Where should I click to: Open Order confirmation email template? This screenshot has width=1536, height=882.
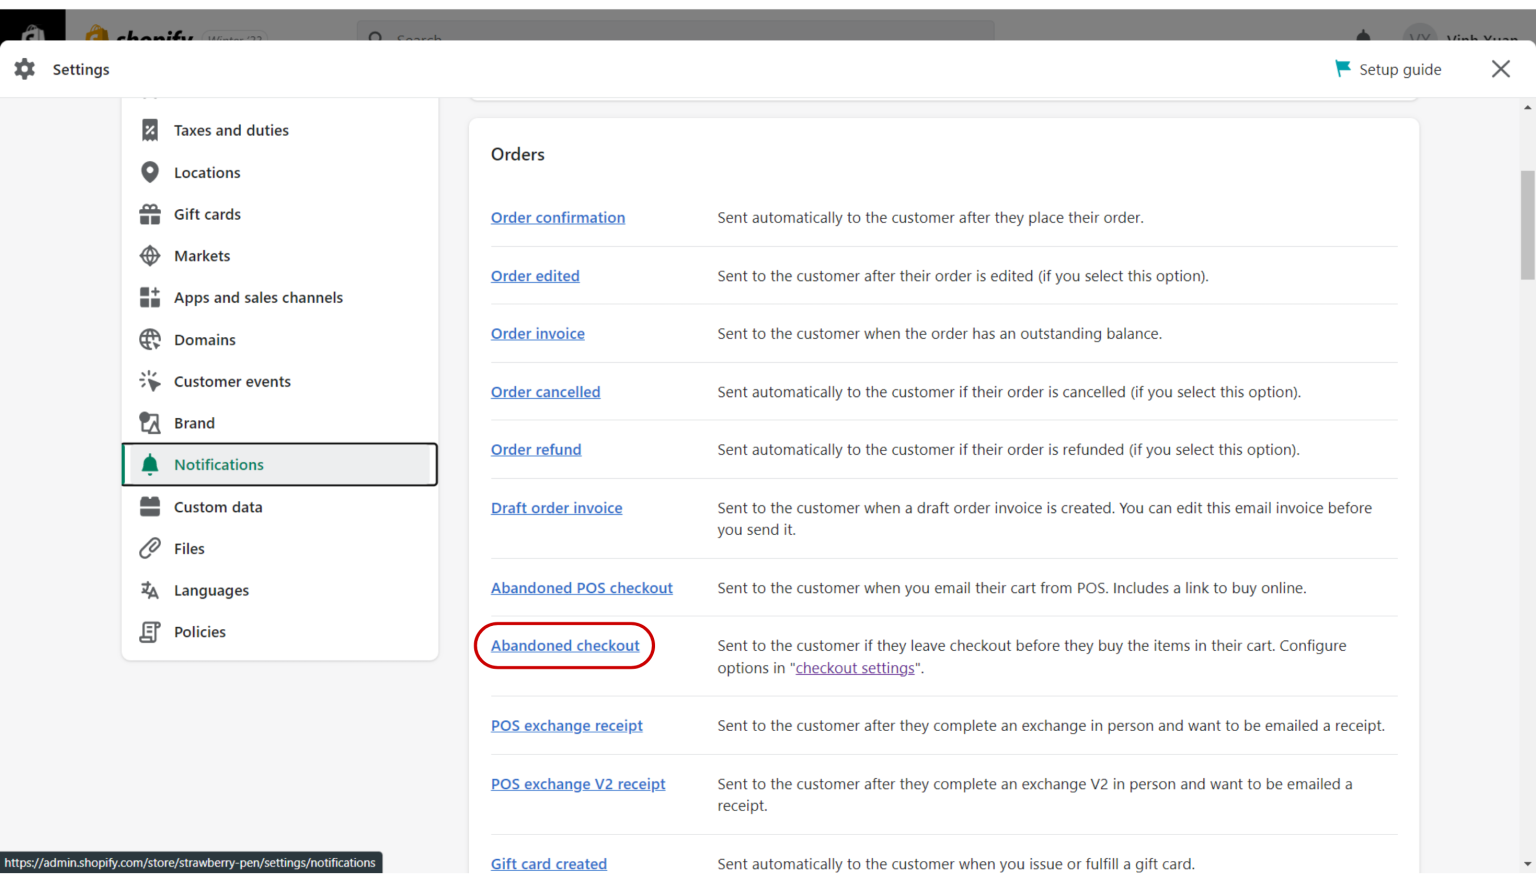click(557, 218)
